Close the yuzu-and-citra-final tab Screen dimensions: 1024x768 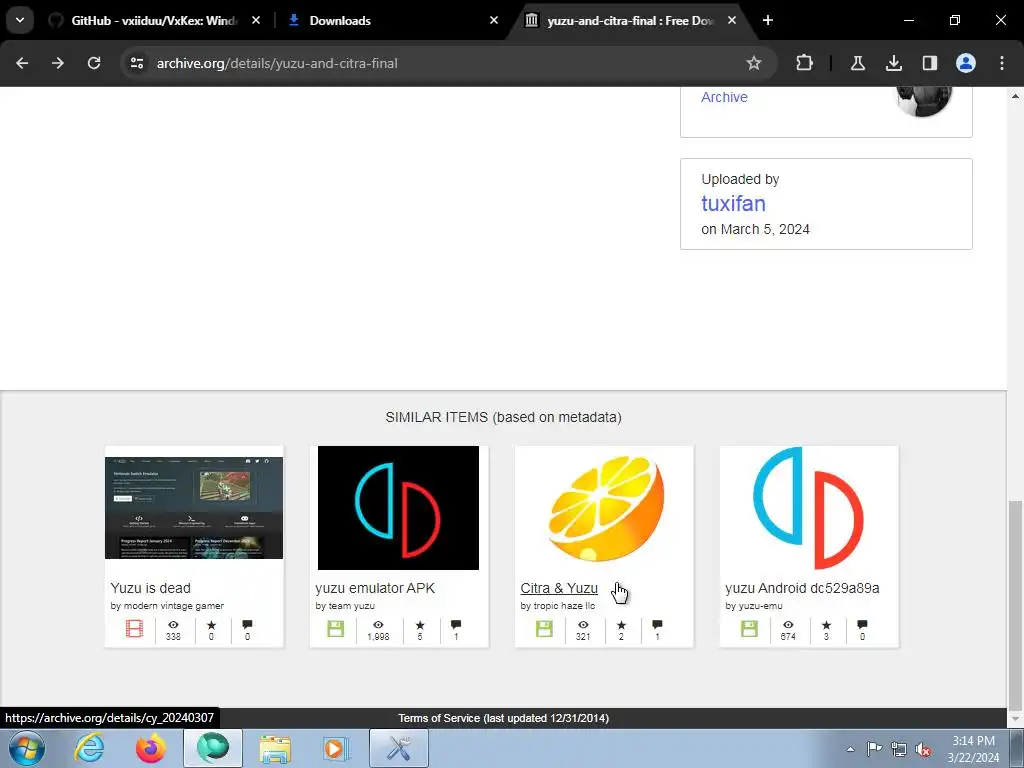(x=732, y=21)
